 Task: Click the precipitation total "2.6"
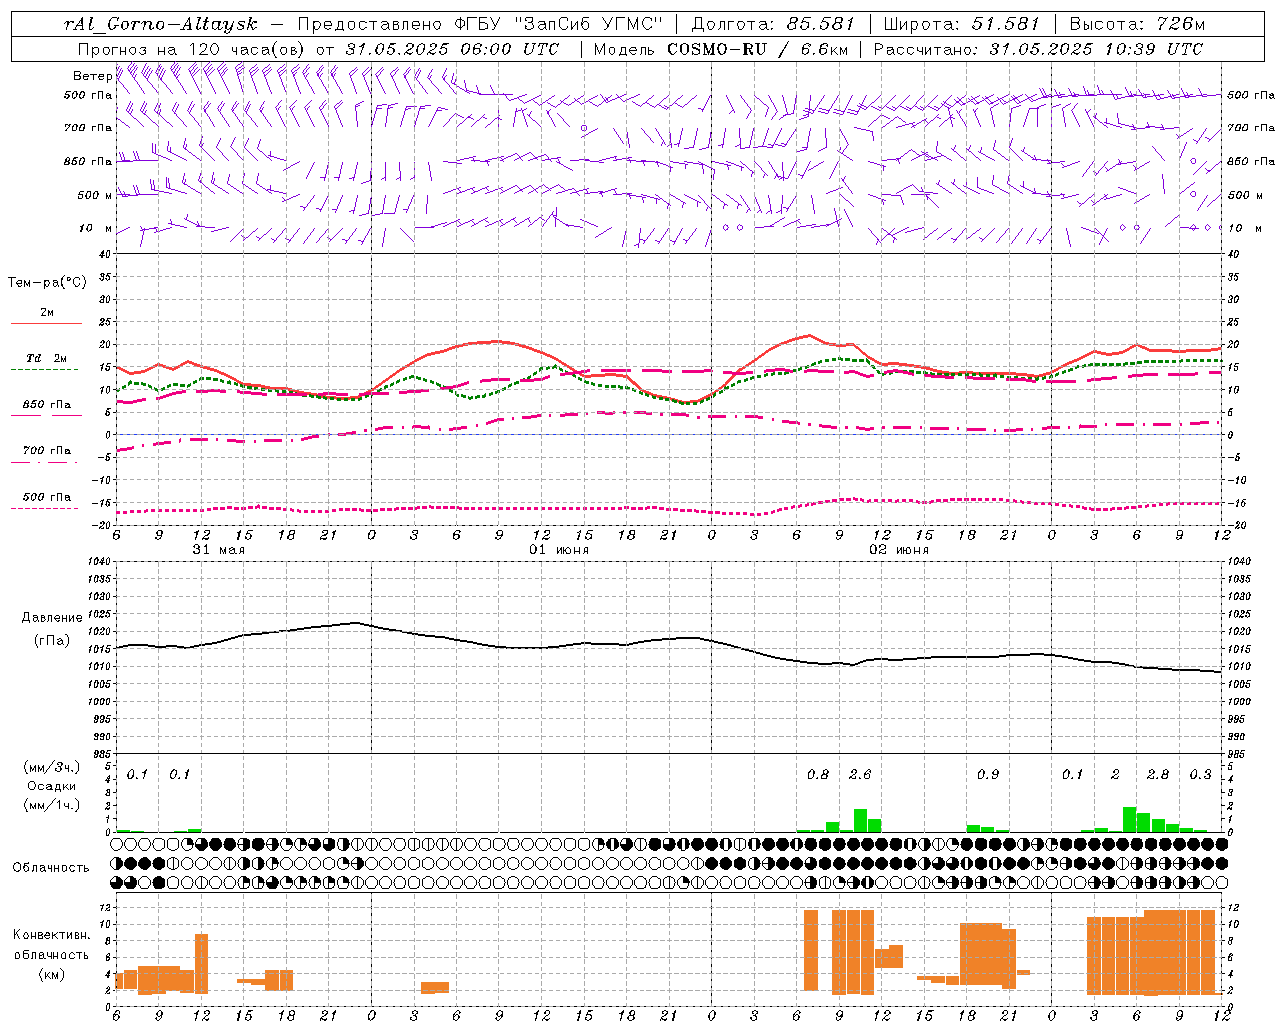[x=860, y=774]
